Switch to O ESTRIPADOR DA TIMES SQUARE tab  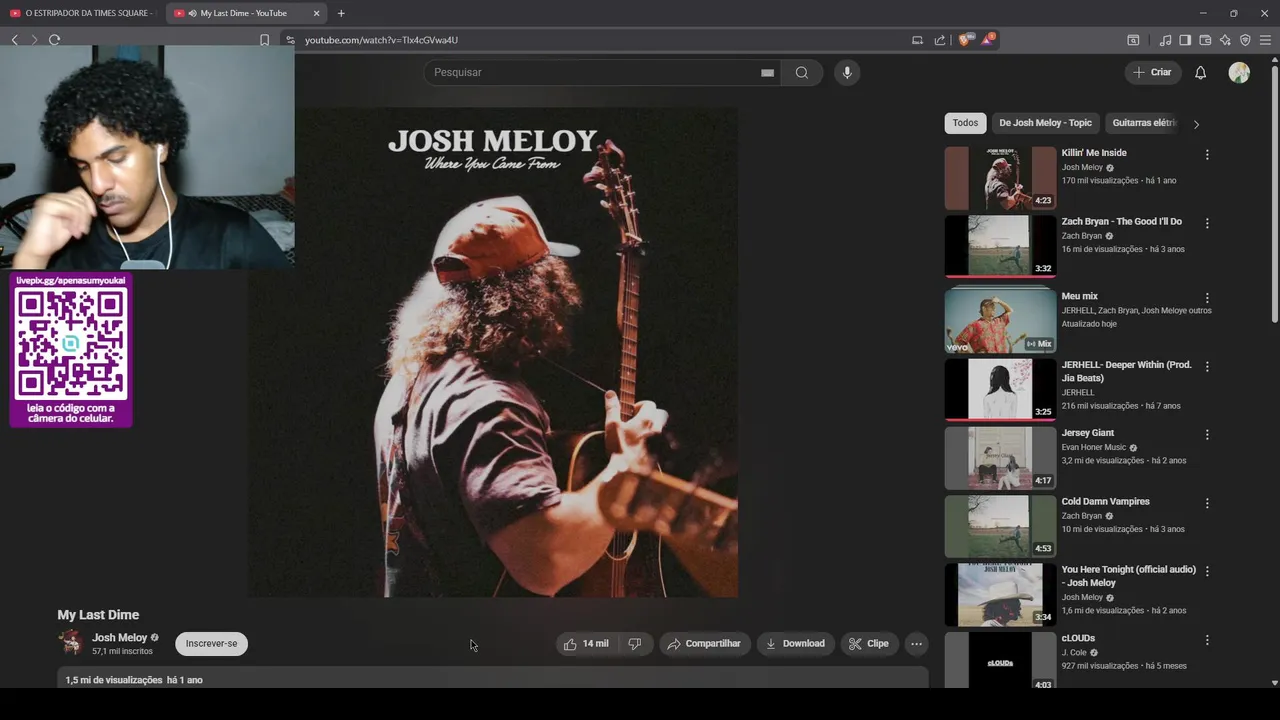pyautogui.click(x=82, y=13)
